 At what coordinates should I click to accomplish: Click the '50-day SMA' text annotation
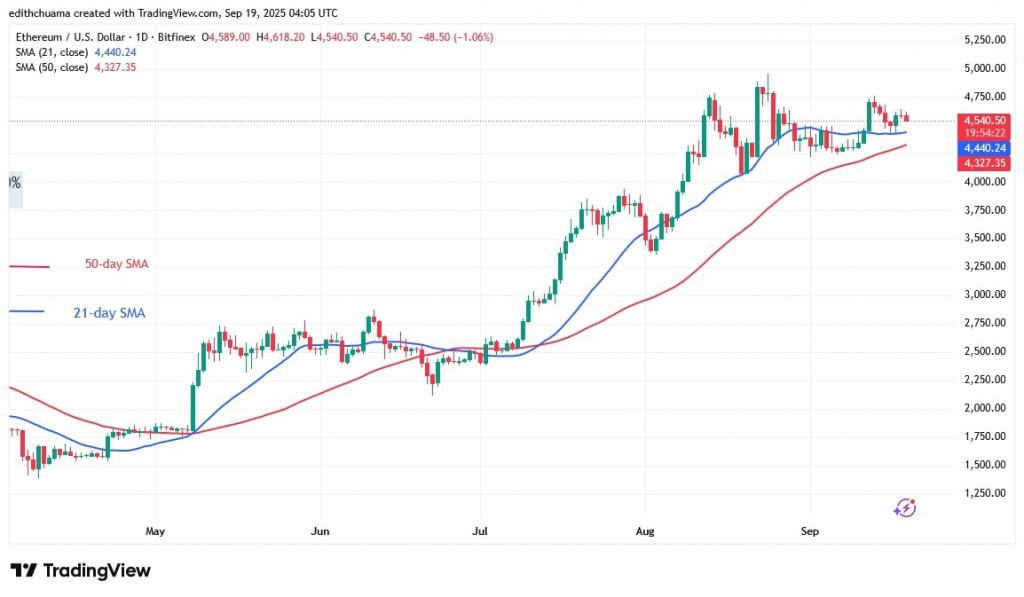118,265
